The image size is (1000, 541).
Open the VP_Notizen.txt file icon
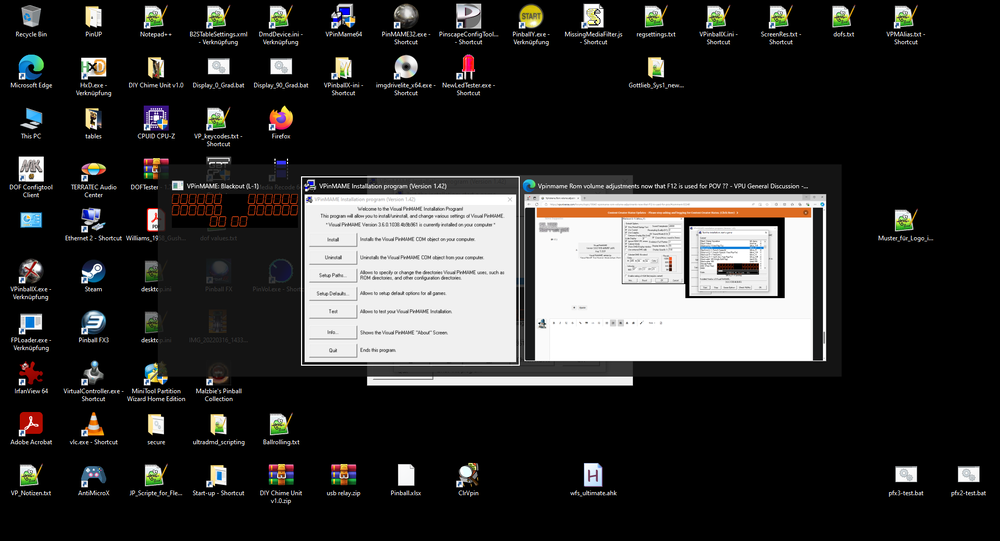31,476
